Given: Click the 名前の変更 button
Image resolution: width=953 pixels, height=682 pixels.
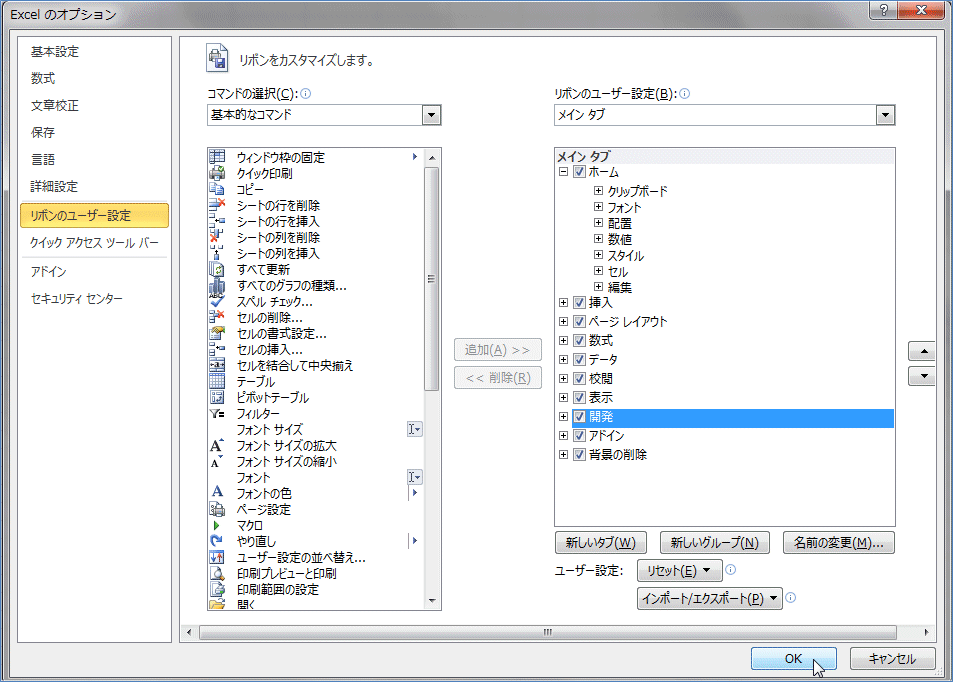Looking at the screenshot, I should coord(838,542).
